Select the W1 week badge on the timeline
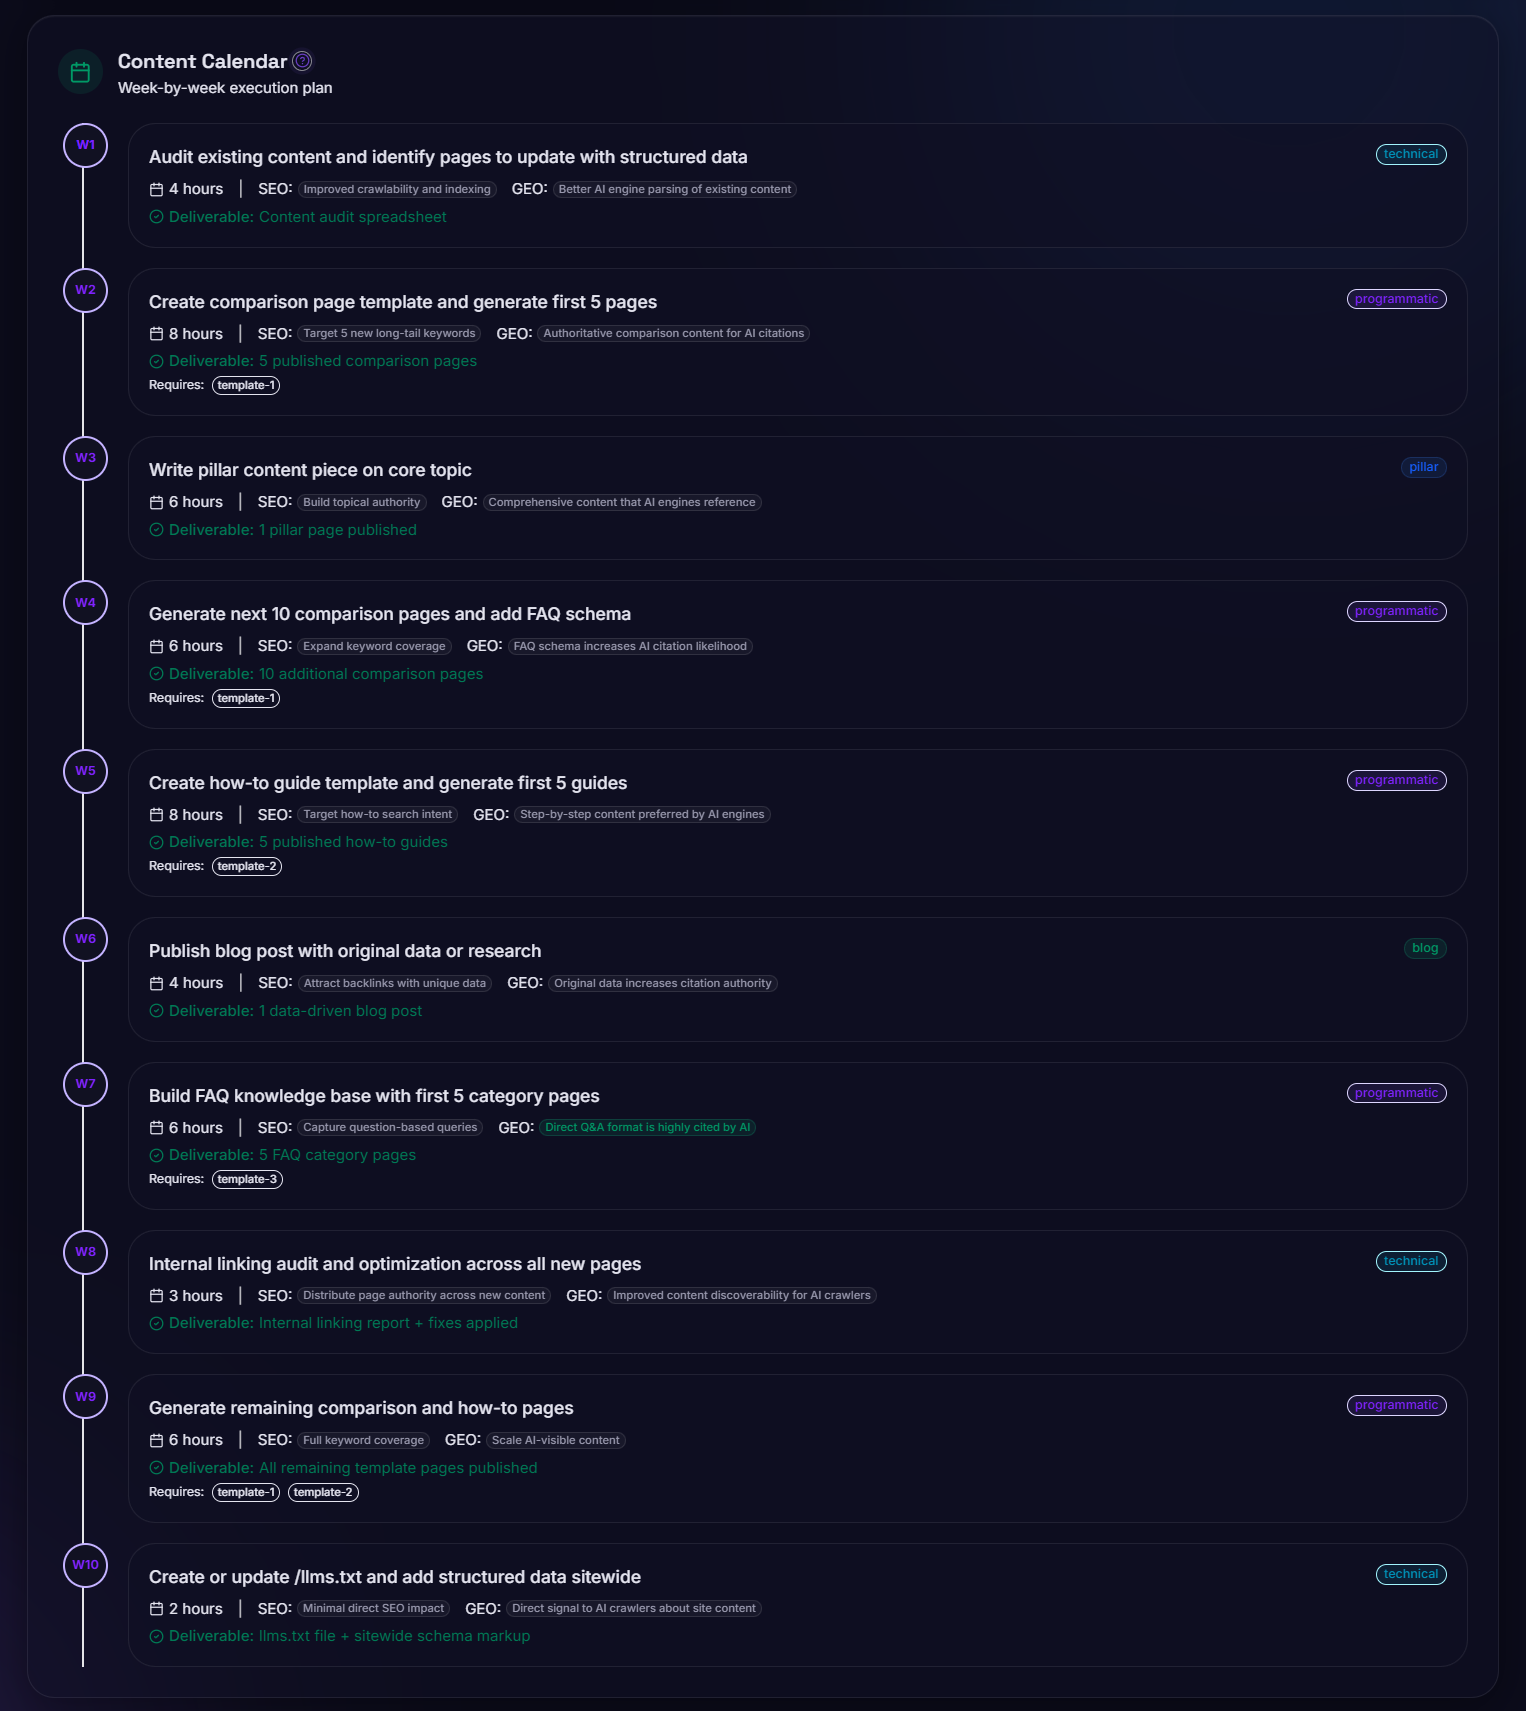 click(x=85, y=145)
